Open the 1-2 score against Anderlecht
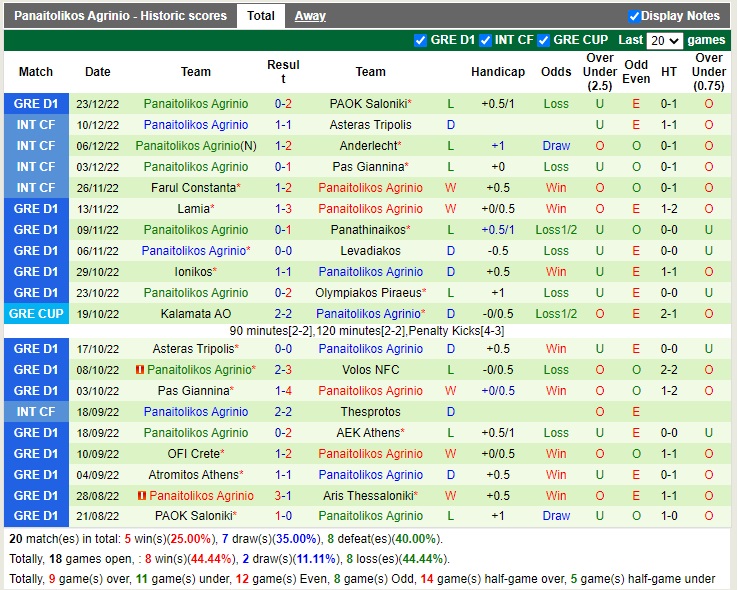The width and height of the screenshot is (738, 590). [x=283, y=146]
